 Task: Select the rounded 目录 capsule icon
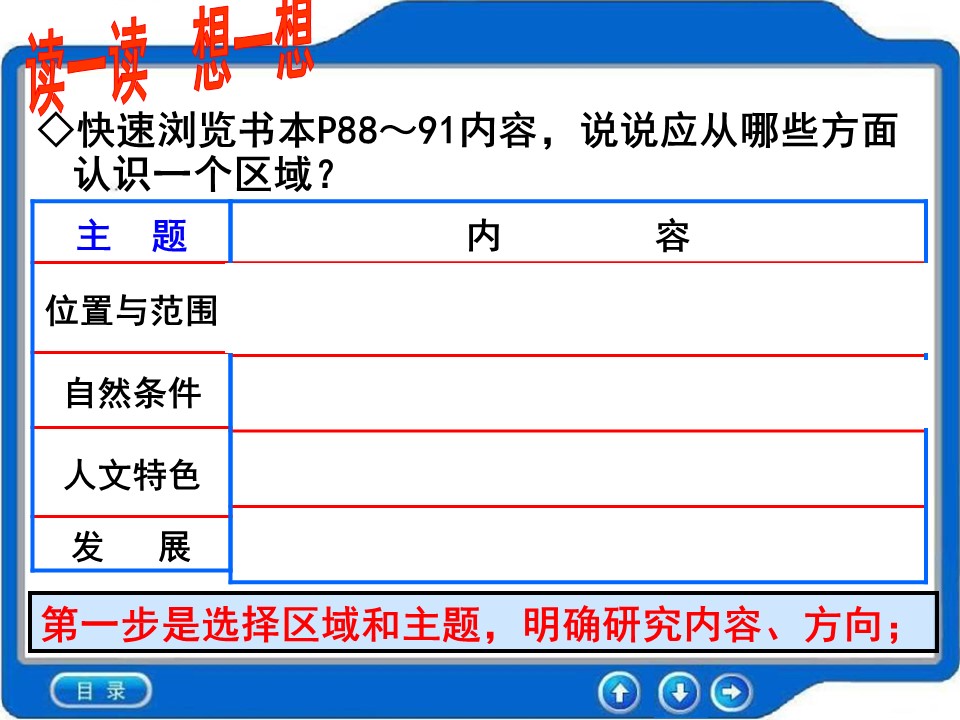(x=100, y=689)
